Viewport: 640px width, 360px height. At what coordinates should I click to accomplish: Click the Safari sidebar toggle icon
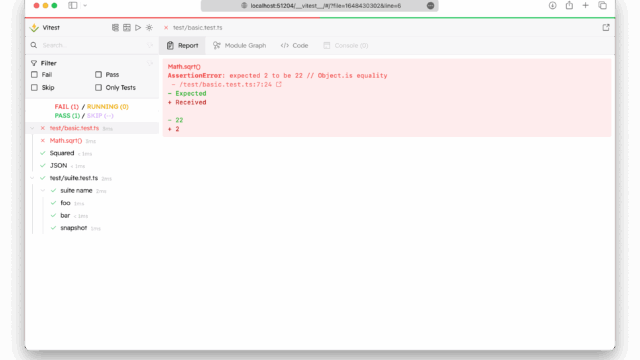click(x=73, y=6)
